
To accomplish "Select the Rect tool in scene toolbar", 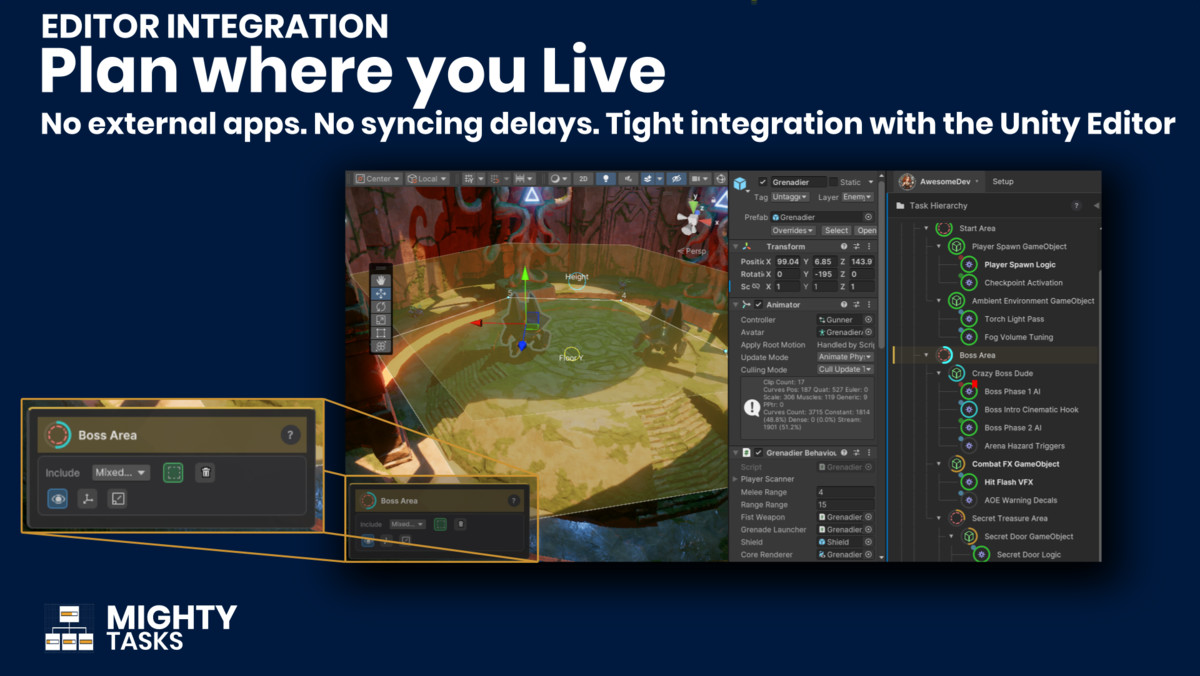I will click(x=380, y=333).
